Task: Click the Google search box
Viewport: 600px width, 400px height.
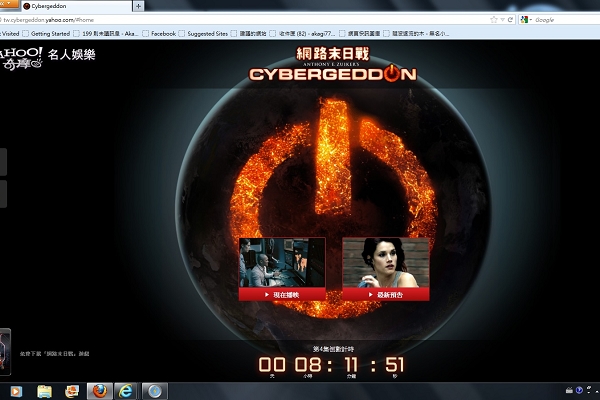Action: (566, 20)
